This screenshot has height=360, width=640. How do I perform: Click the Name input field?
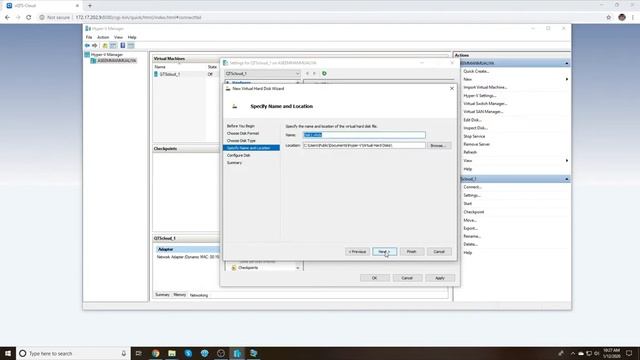(364, 135)
